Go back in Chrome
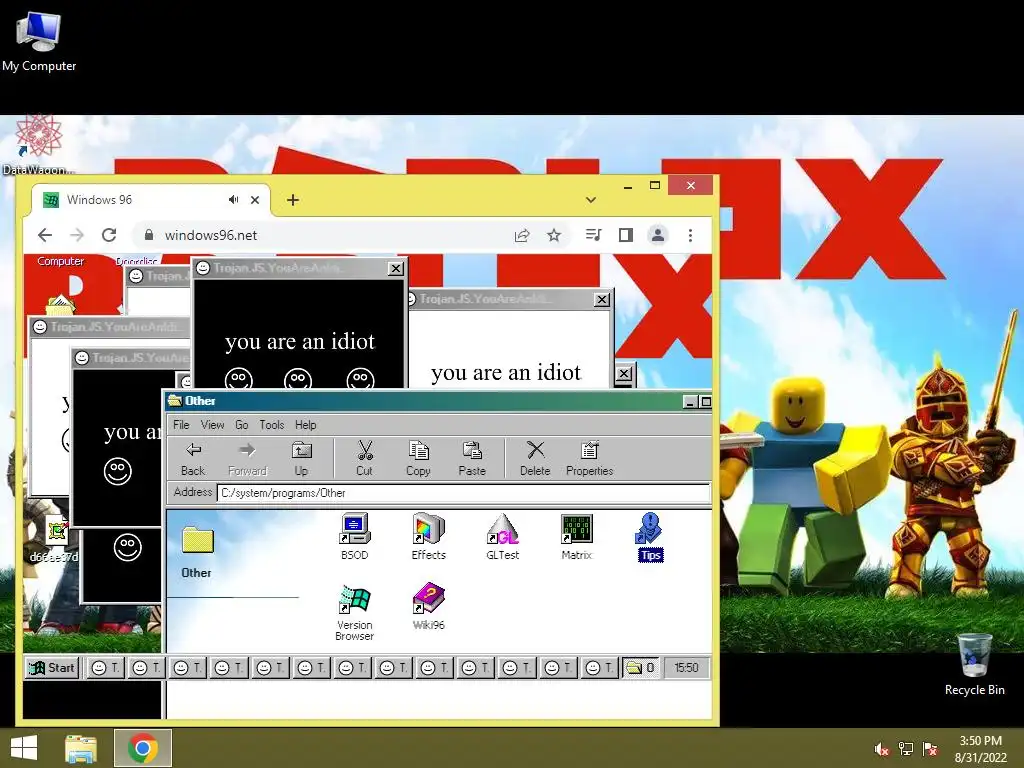 44,235
